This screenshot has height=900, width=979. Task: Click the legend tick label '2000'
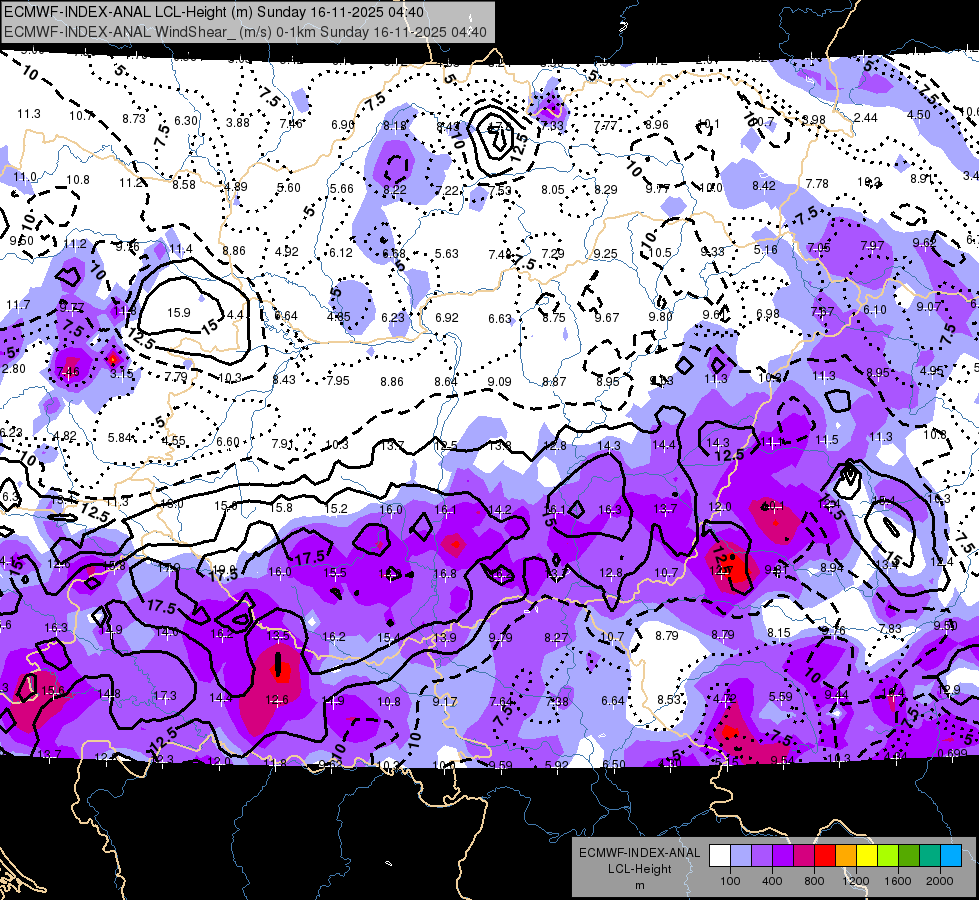pos(940,881)
